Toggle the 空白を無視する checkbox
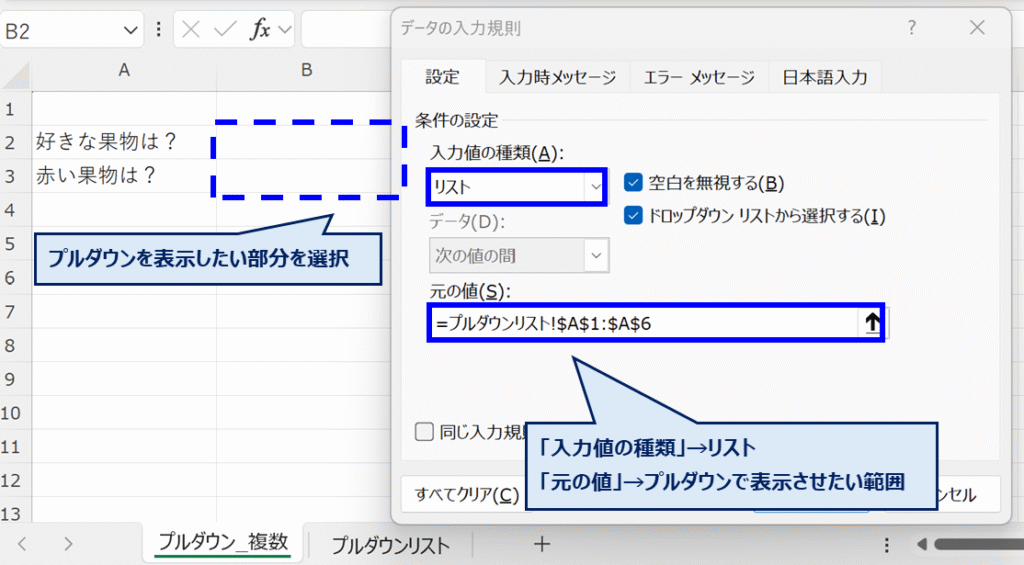Image resolution: width=1024 pixels, height=565 pixels. 633,182
